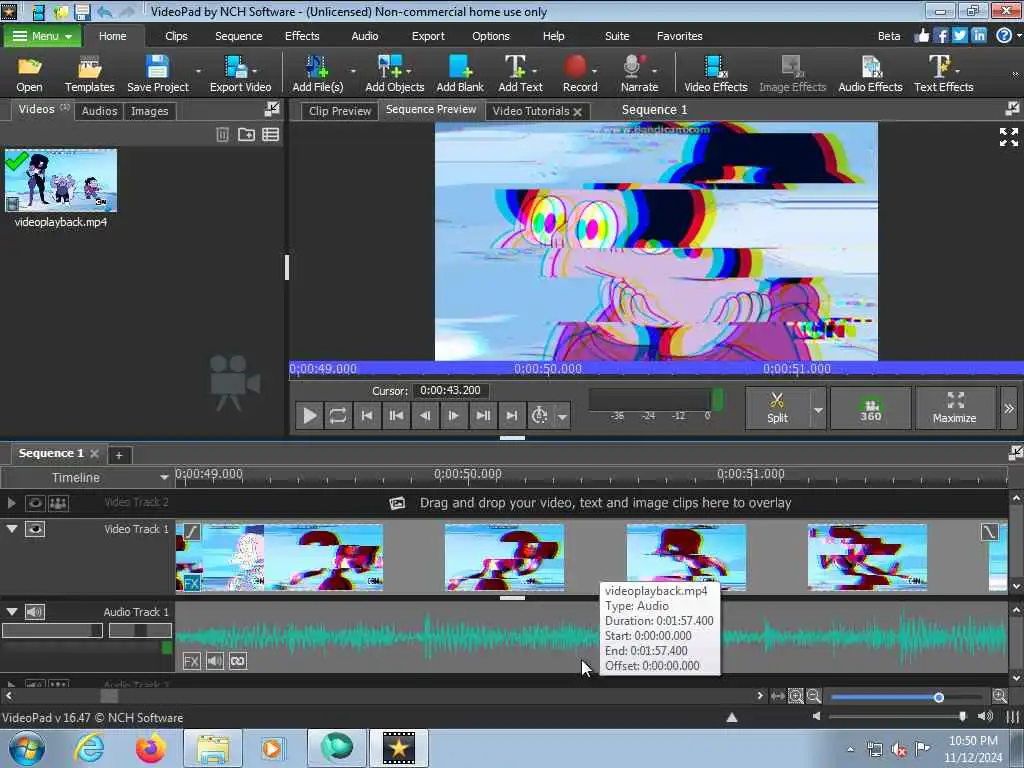The height and width of the screenshot is (768, 1024).
Task: Open the Menu dropdown button
Action: [x=42, y=36]
